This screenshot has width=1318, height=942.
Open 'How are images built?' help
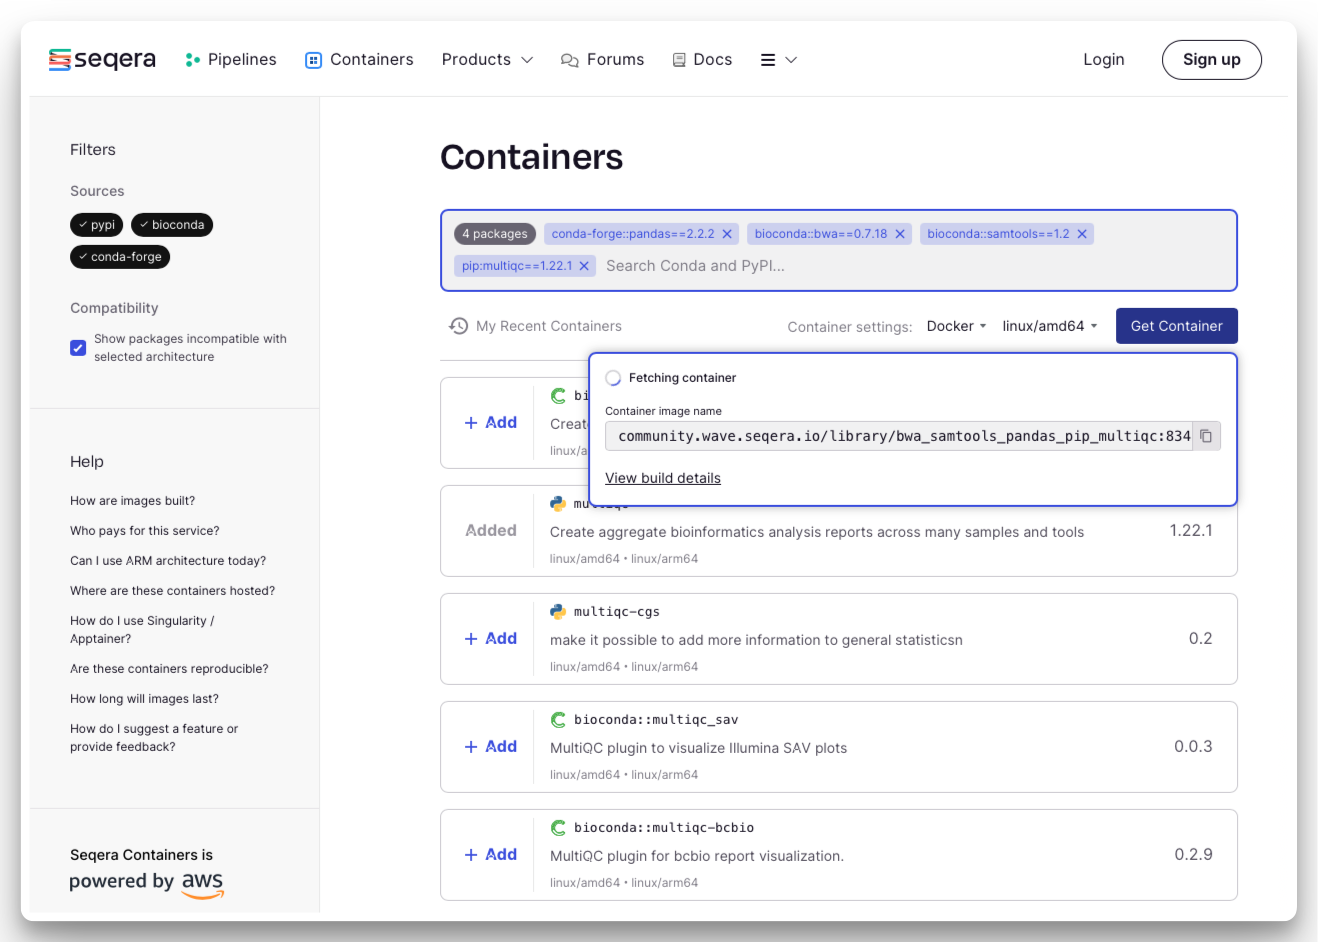pyautogui.click(x=132, y=501)
